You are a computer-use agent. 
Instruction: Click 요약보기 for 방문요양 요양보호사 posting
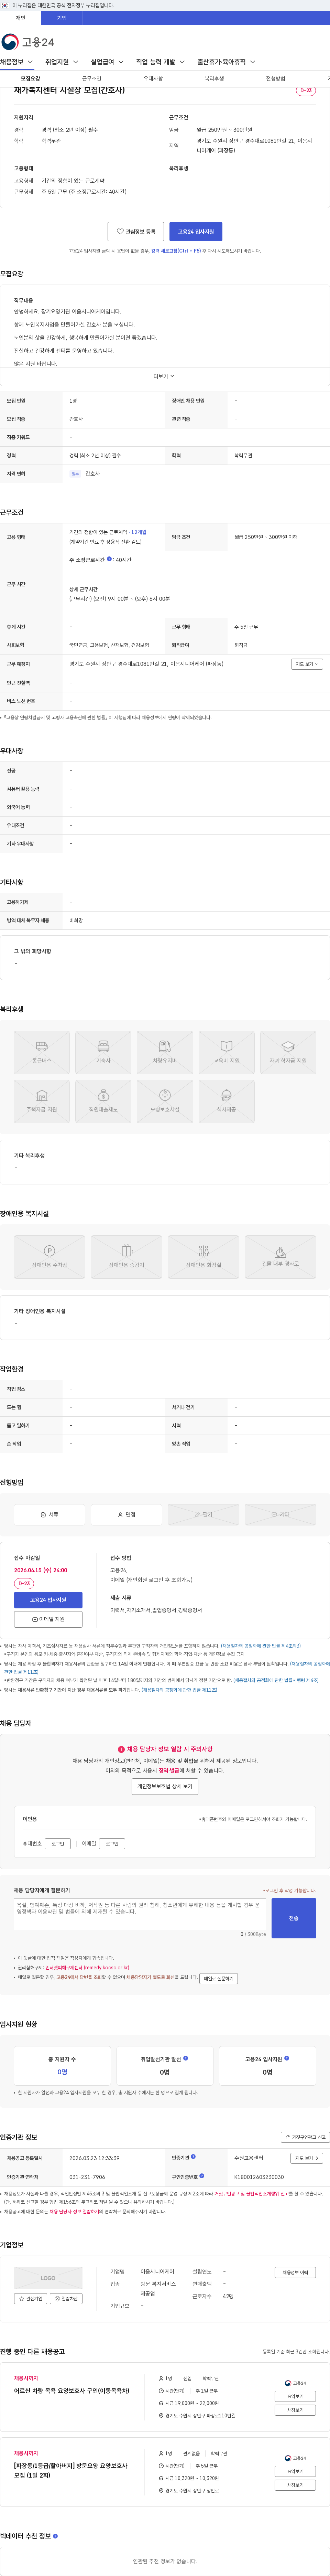click(x=295, y=2471)
